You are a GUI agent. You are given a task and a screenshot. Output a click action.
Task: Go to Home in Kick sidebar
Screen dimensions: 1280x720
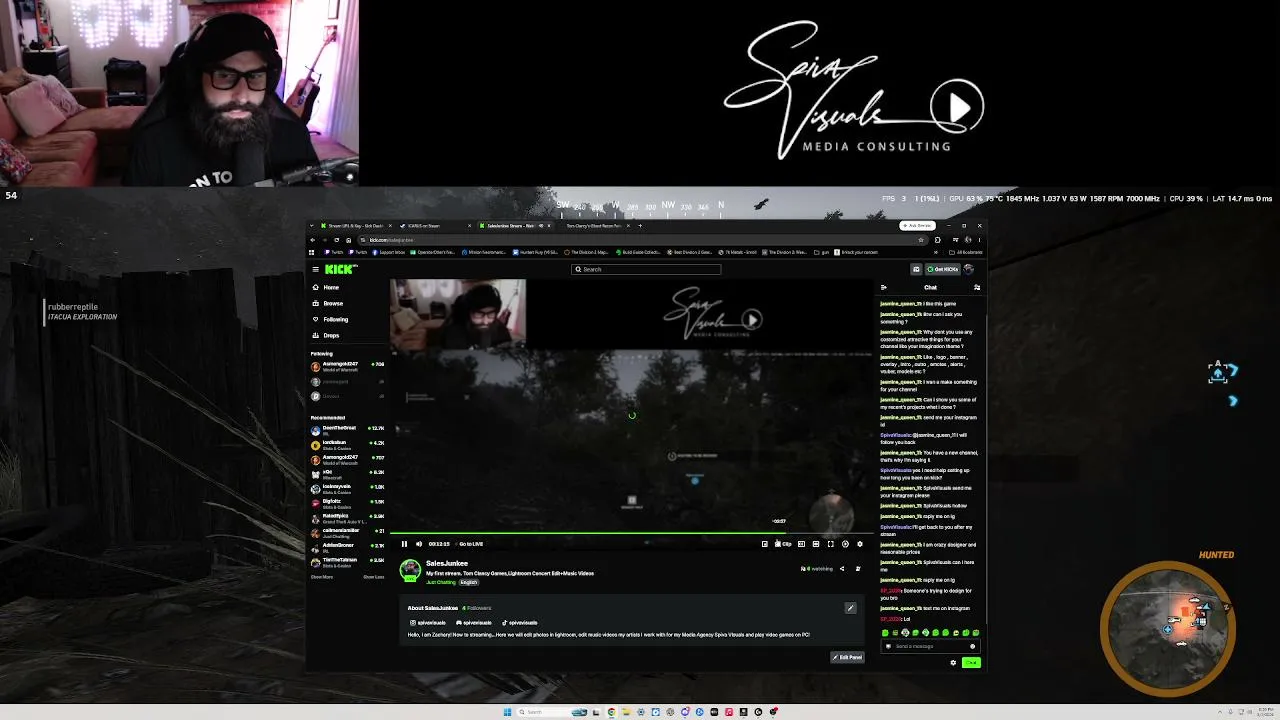click(331, 287)
